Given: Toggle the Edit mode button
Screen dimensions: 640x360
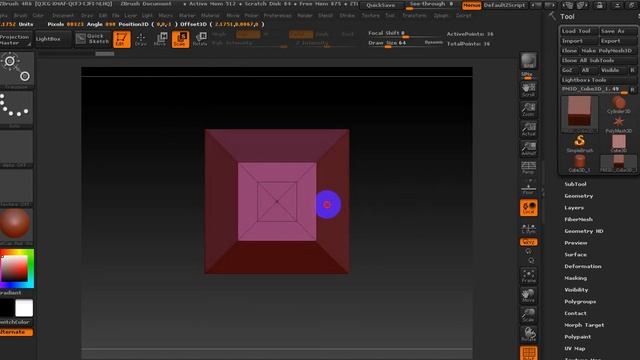Looking at the screenshot, I should 122,39.
